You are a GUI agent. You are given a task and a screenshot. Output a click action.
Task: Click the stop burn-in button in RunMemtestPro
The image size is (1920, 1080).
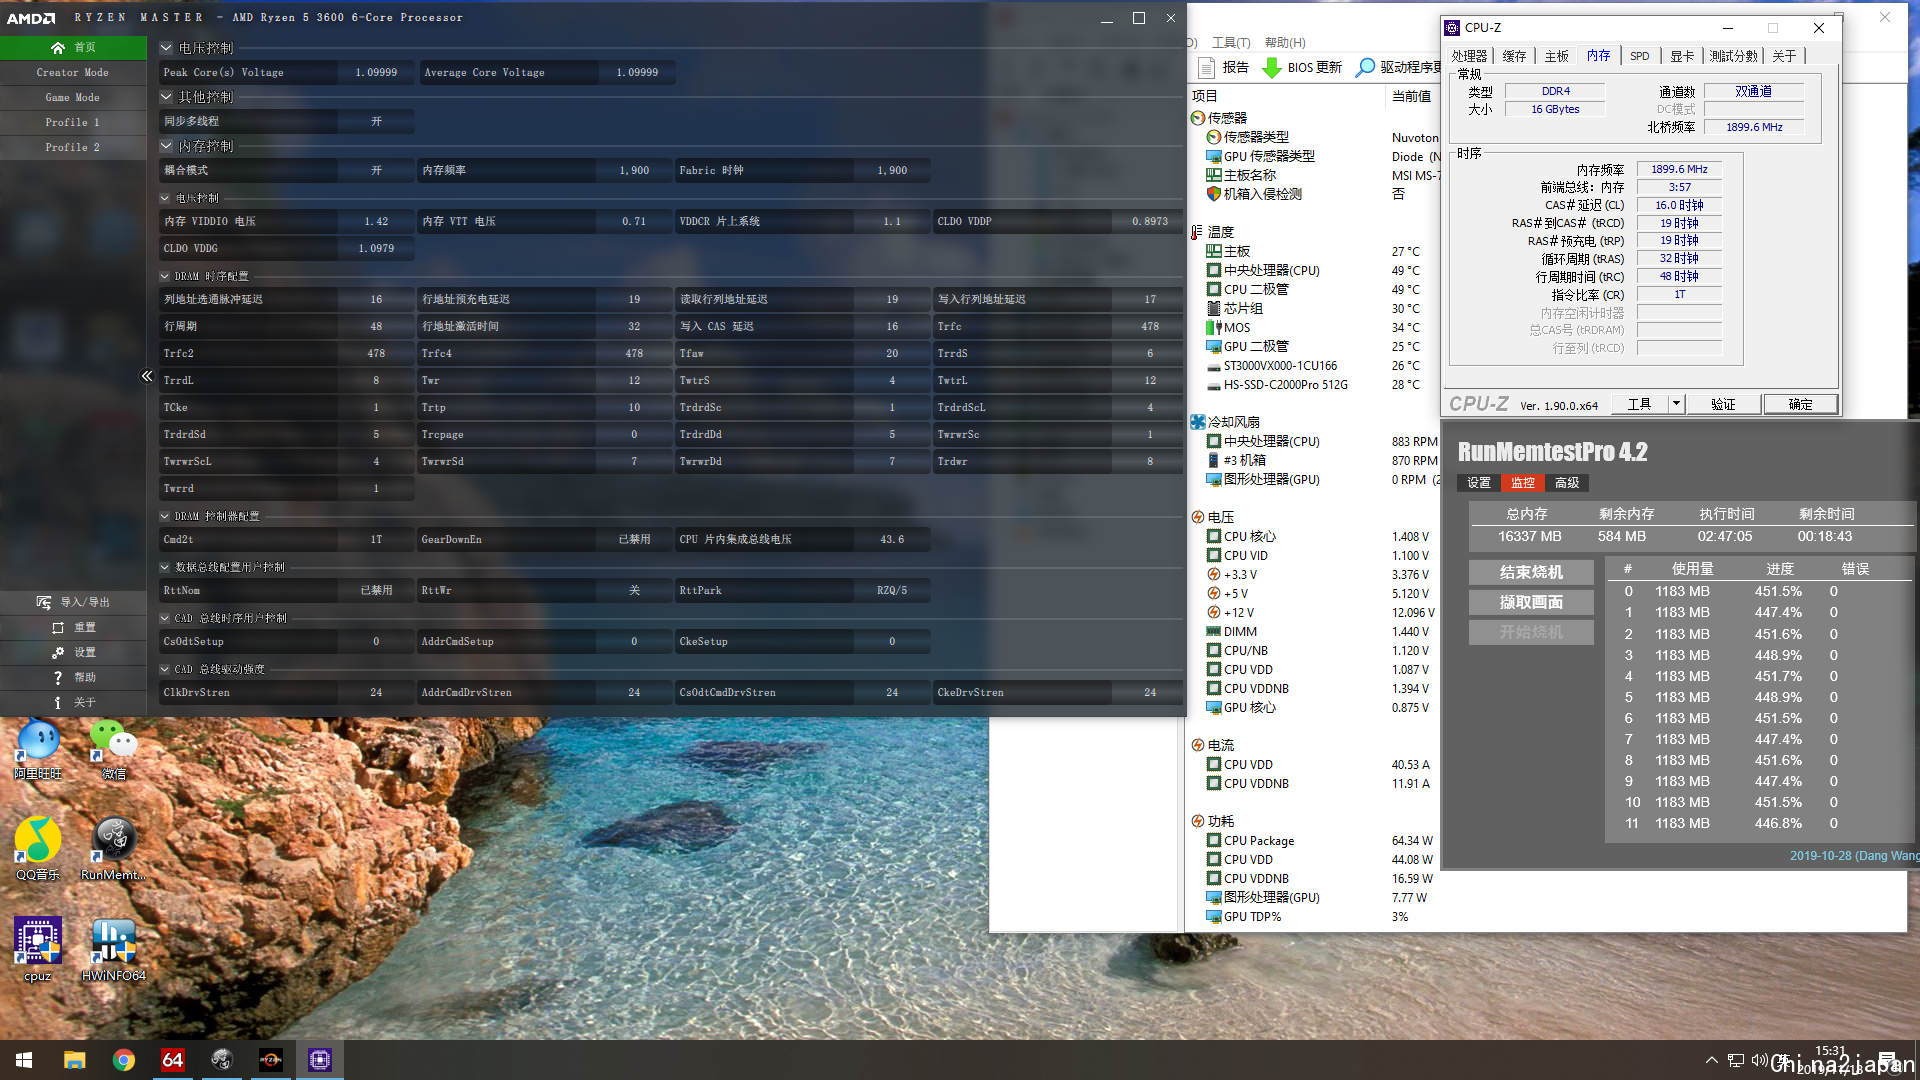coord(1531,572)
